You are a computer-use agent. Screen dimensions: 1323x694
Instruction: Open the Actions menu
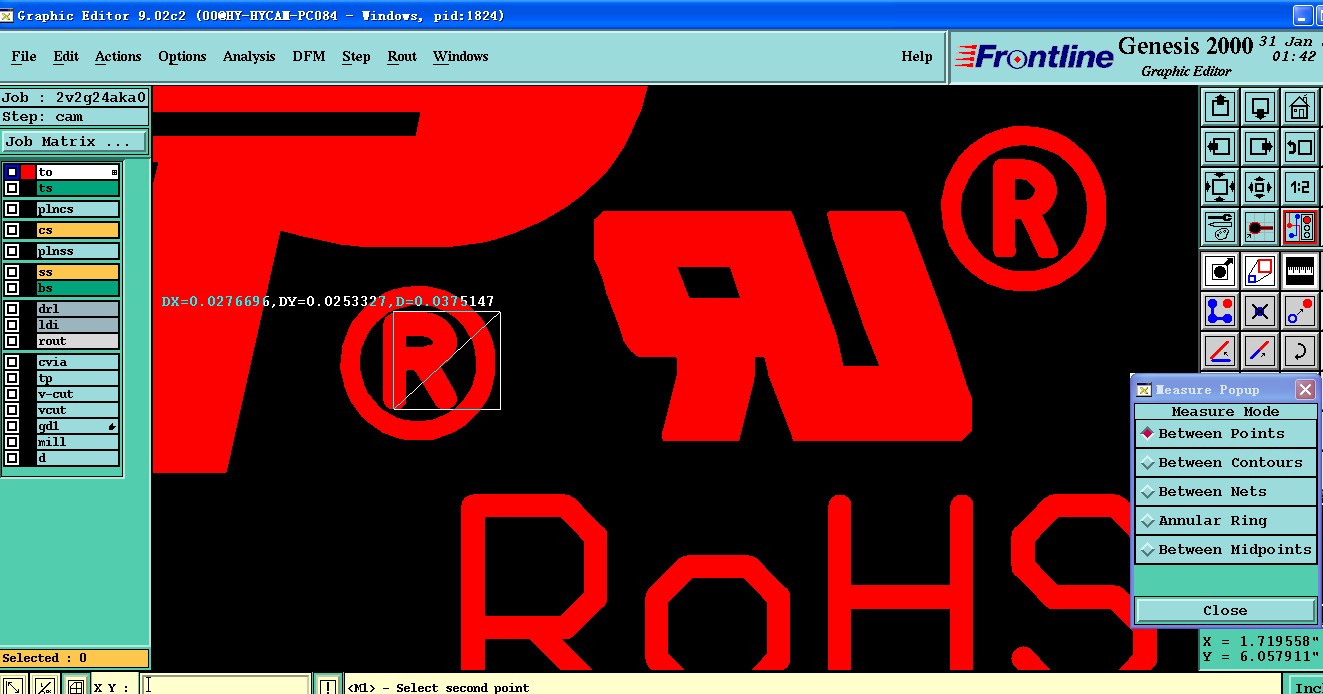118,56
